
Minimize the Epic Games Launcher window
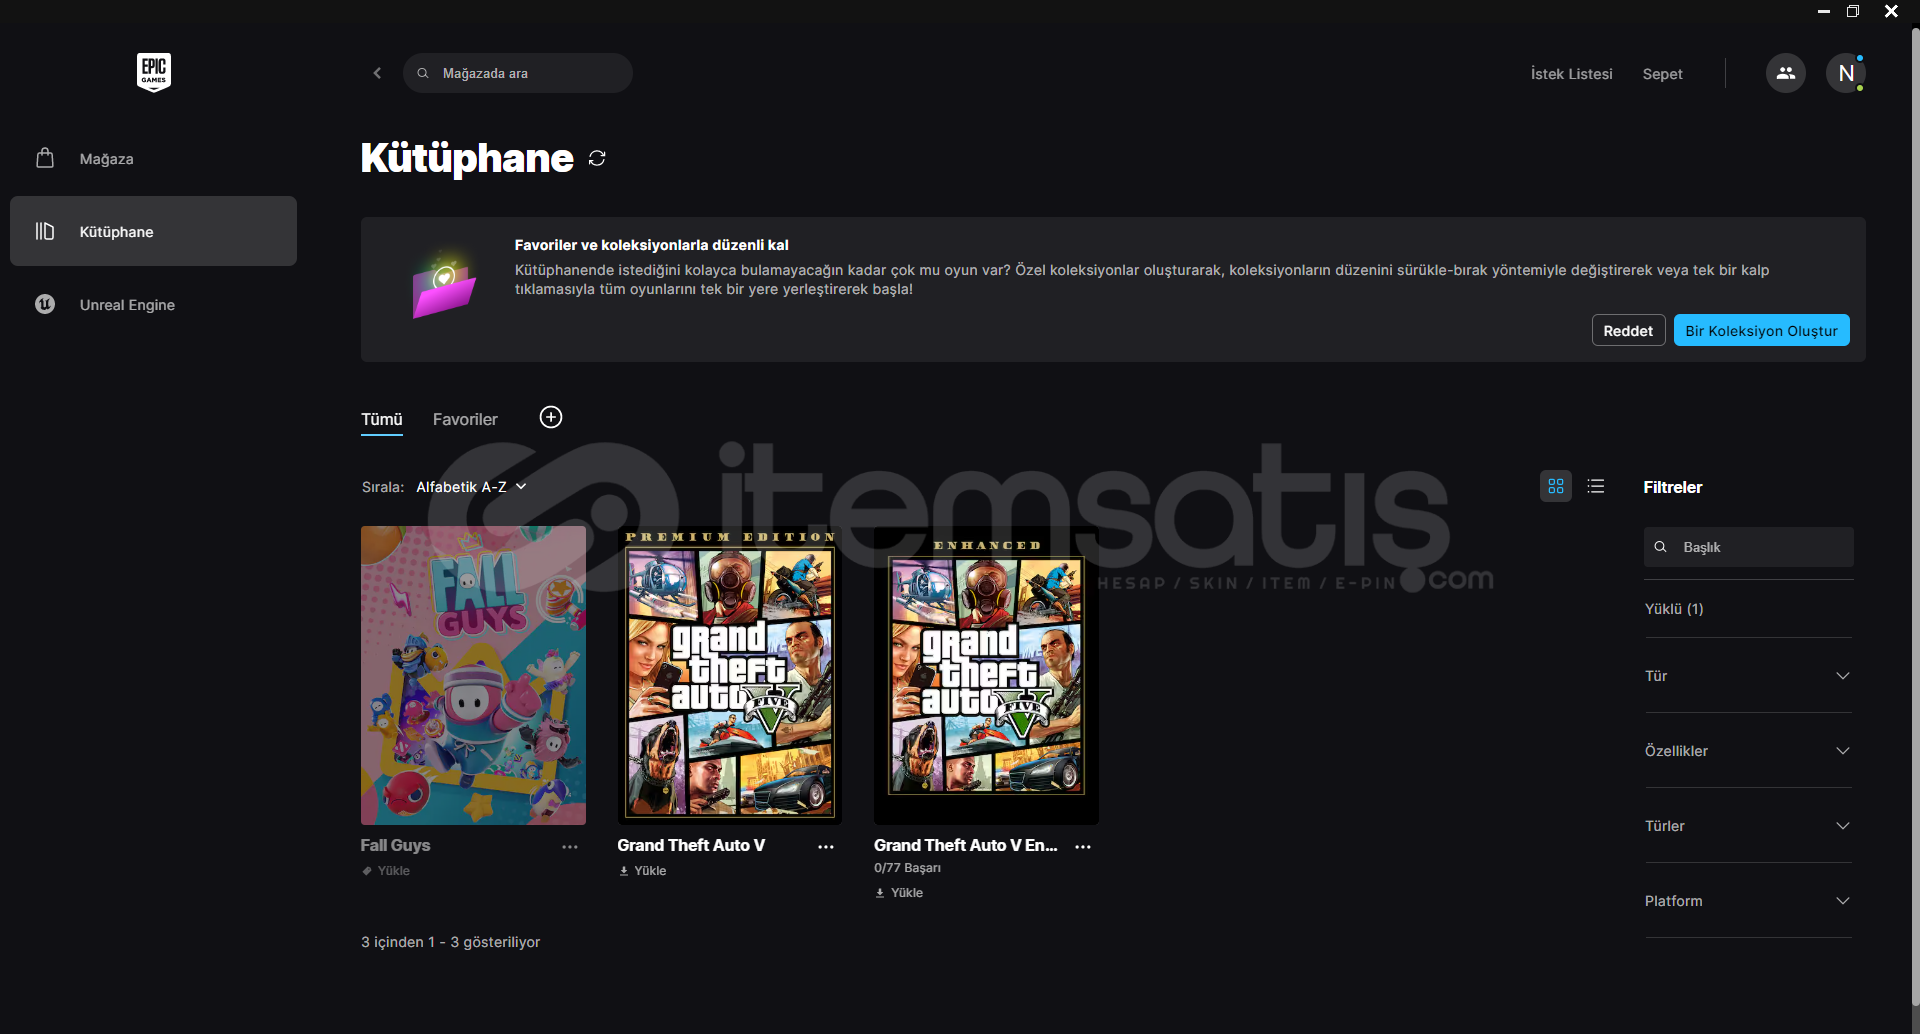pos(1824,11)
